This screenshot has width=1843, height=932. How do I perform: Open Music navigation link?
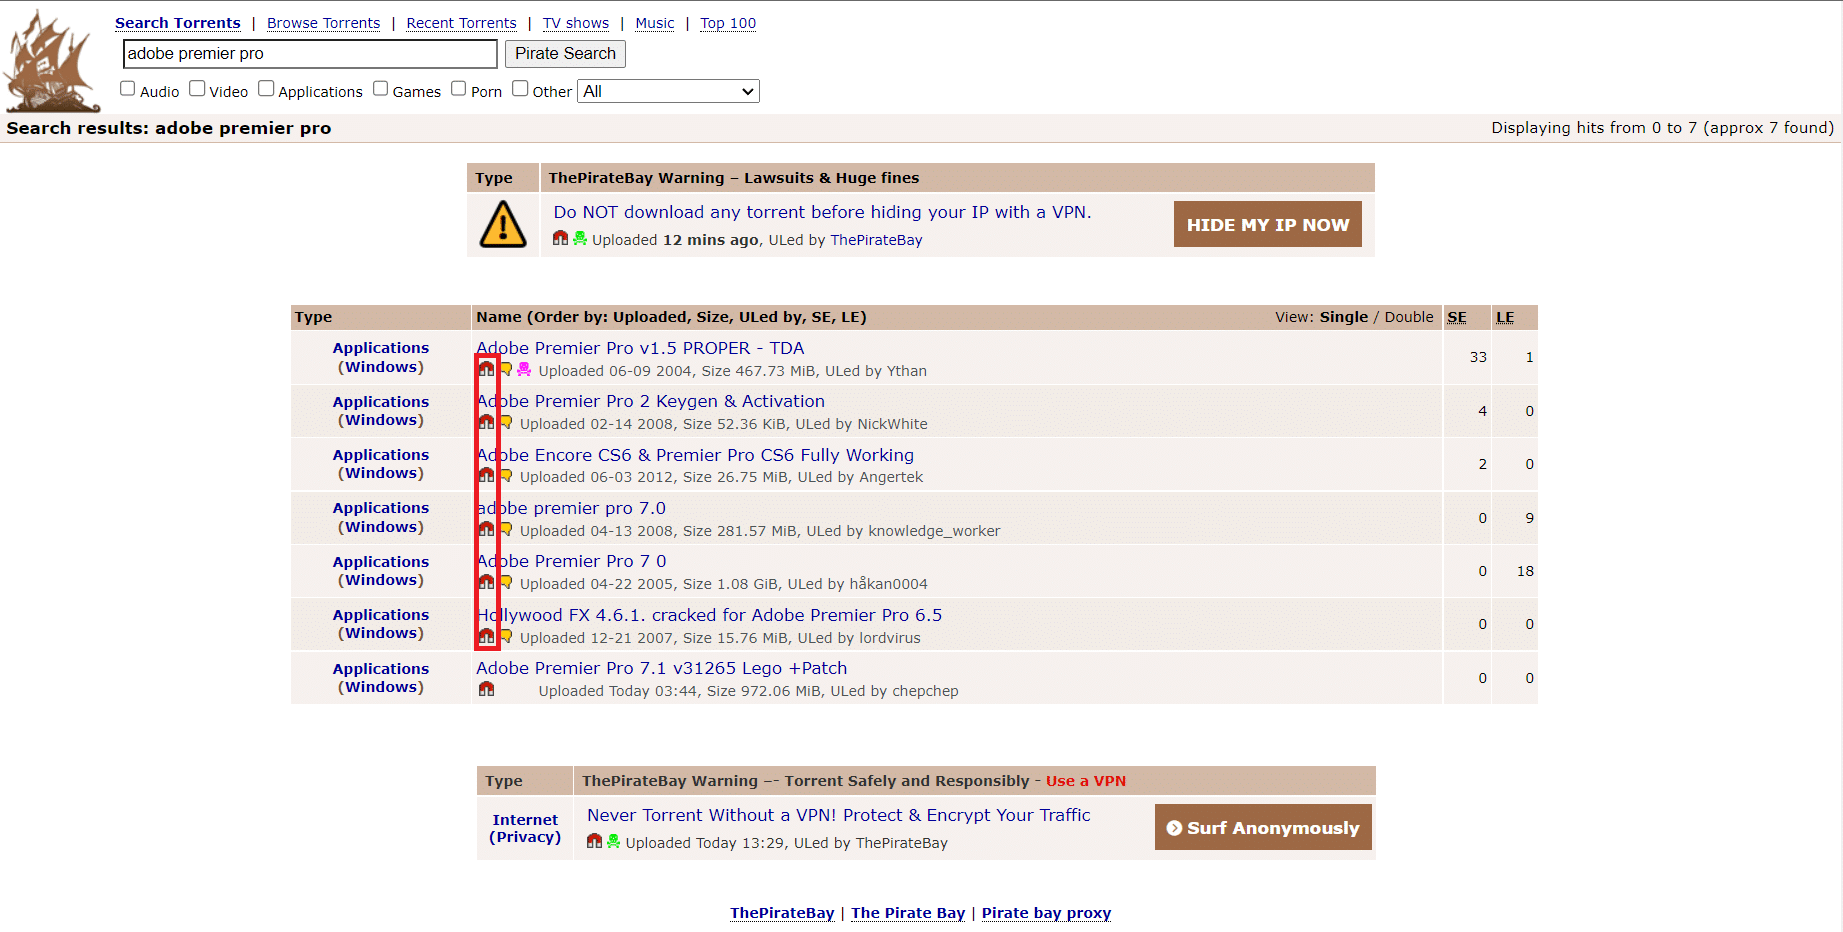point(655,23)
